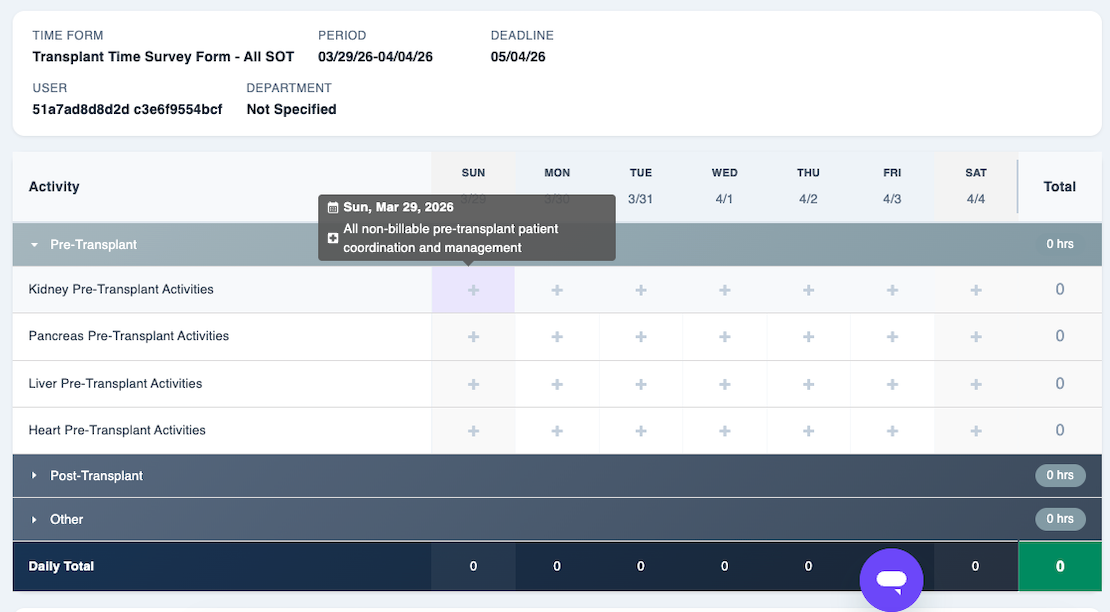The height and width of the screenshot is (612, 1110).
Task: Click the FRI 4/3 column header
Action: pyautogui.click(x=892, y=186)
